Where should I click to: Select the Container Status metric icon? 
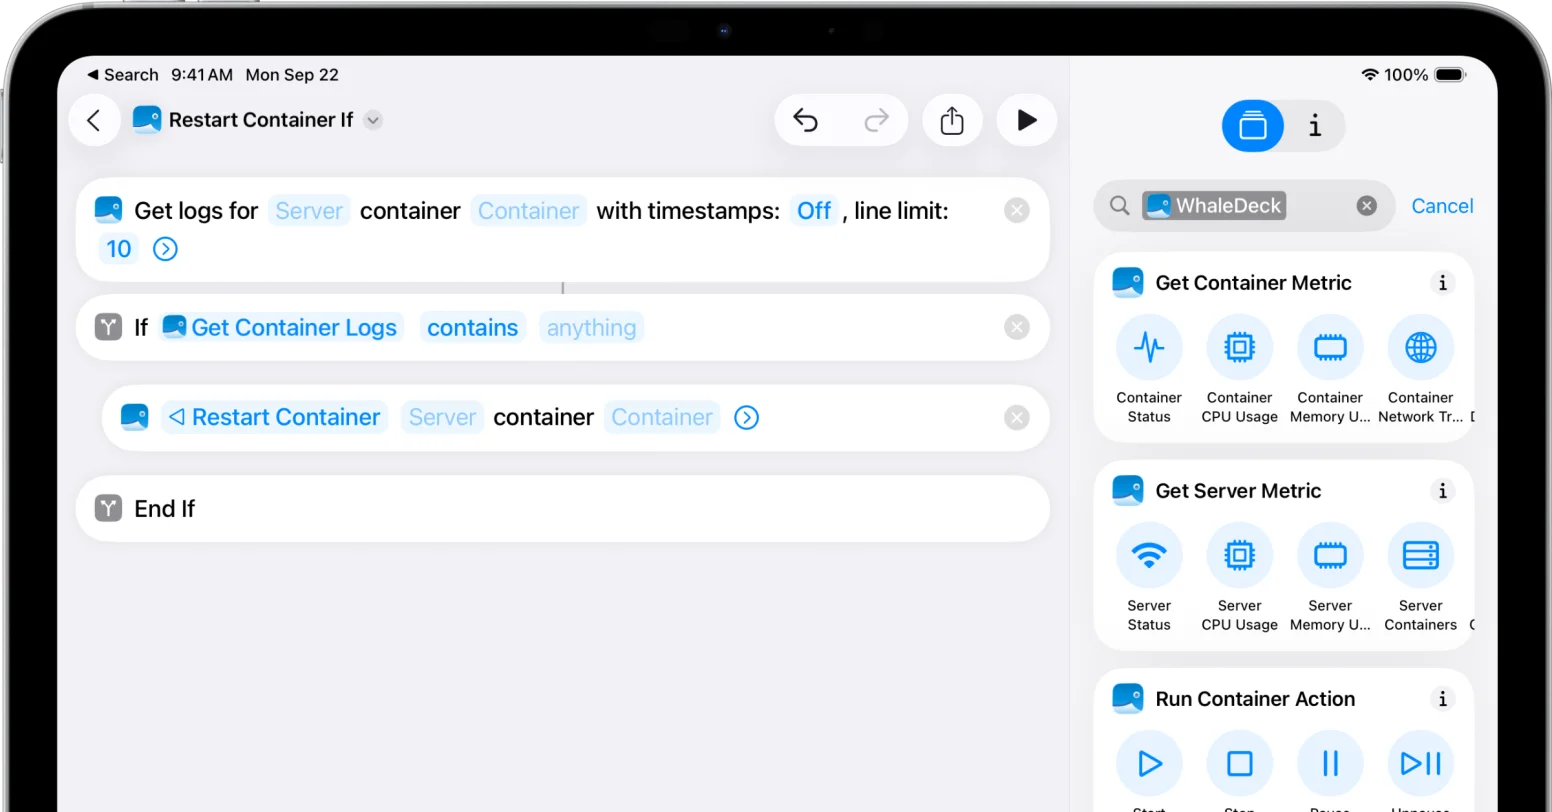click(1148, 347)
